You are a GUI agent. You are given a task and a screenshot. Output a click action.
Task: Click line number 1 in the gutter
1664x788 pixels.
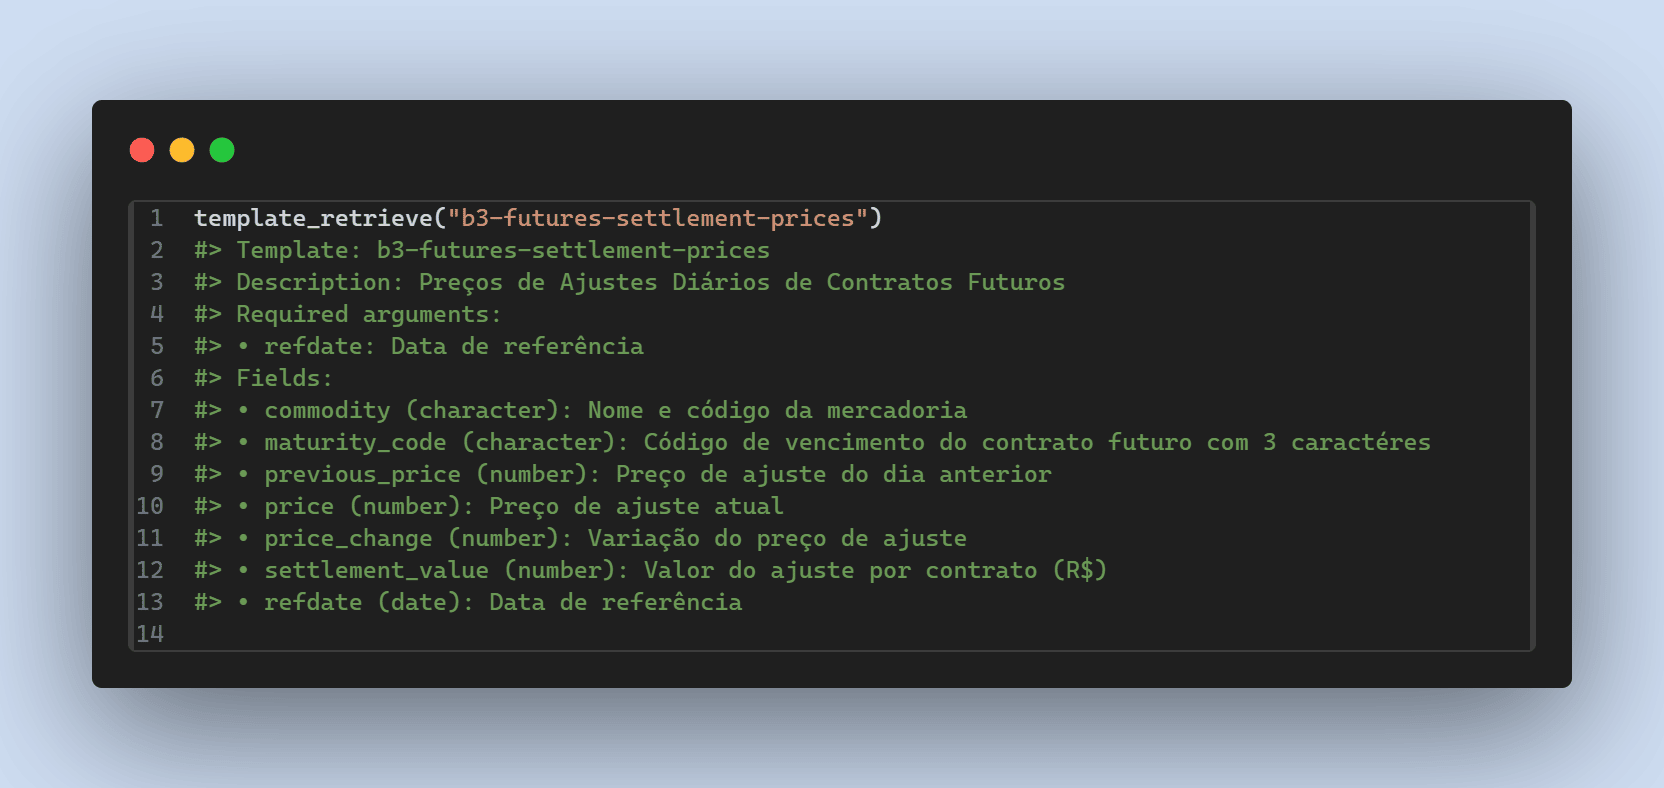pos(157,218)
